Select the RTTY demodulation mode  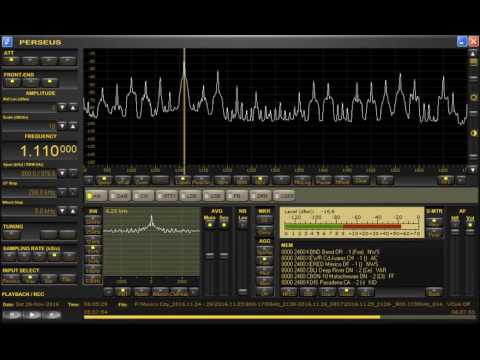(167, 196)
